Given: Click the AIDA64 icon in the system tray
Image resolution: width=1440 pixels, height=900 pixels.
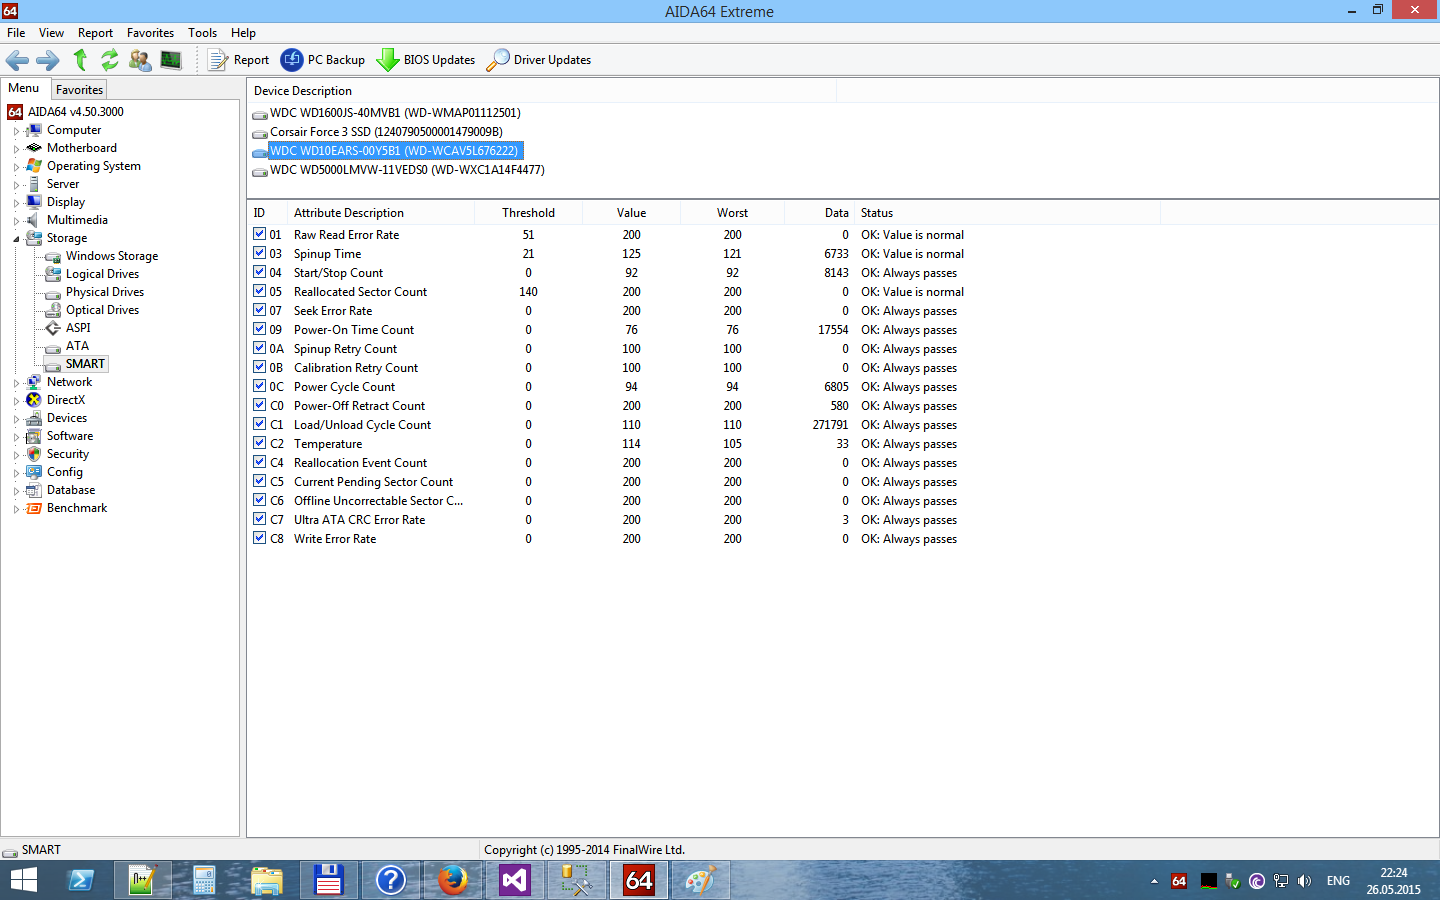Looking at the screenshot, I should pyautogui.click(x=1179, y=881).
